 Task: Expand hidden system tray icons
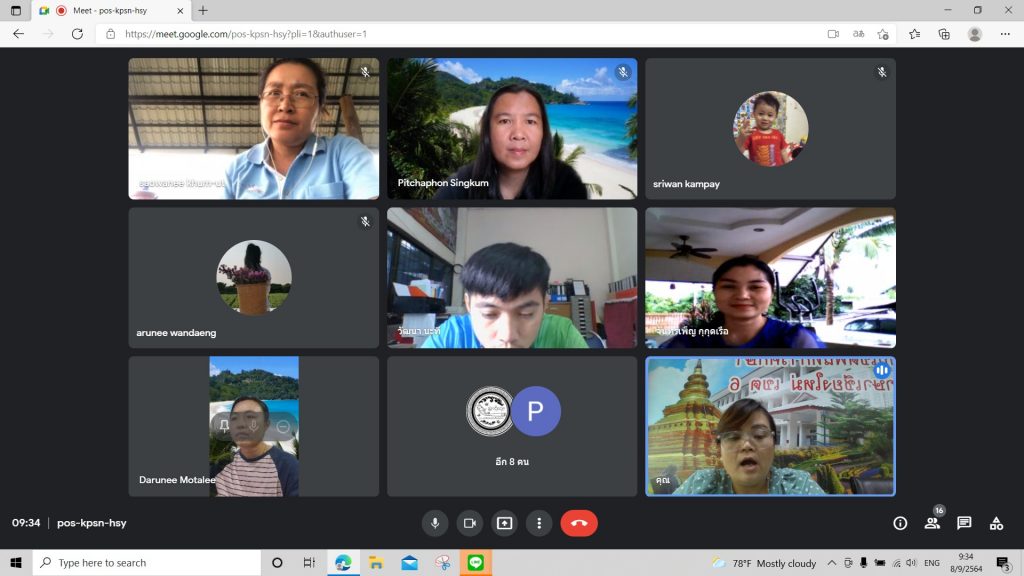tap(831, 563)
